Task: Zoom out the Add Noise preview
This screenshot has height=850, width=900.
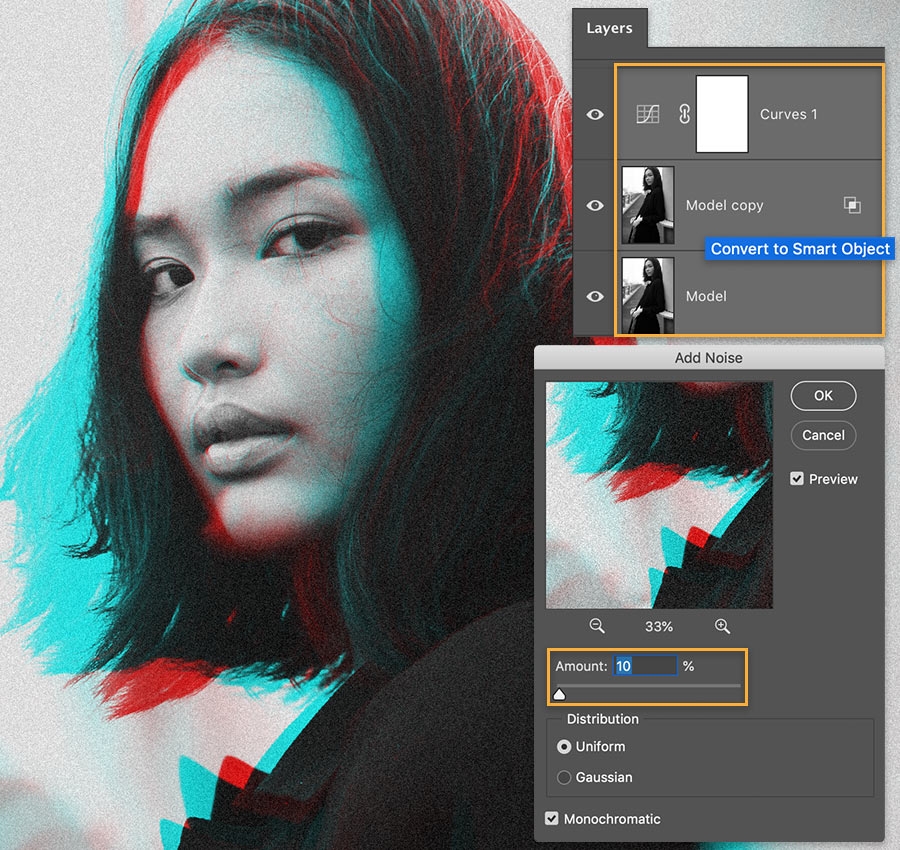Action: [597, 626]
